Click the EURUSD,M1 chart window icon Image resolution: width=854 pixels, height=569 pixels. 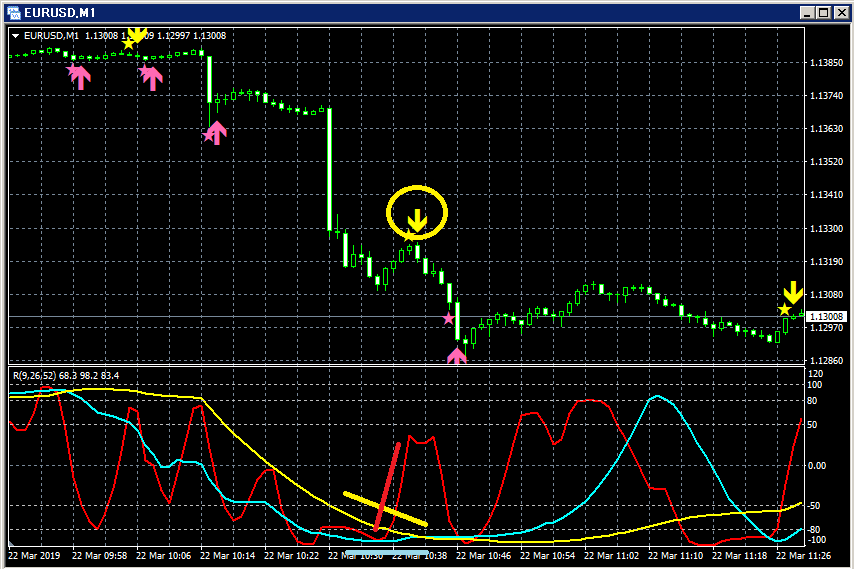pos(14,13)
